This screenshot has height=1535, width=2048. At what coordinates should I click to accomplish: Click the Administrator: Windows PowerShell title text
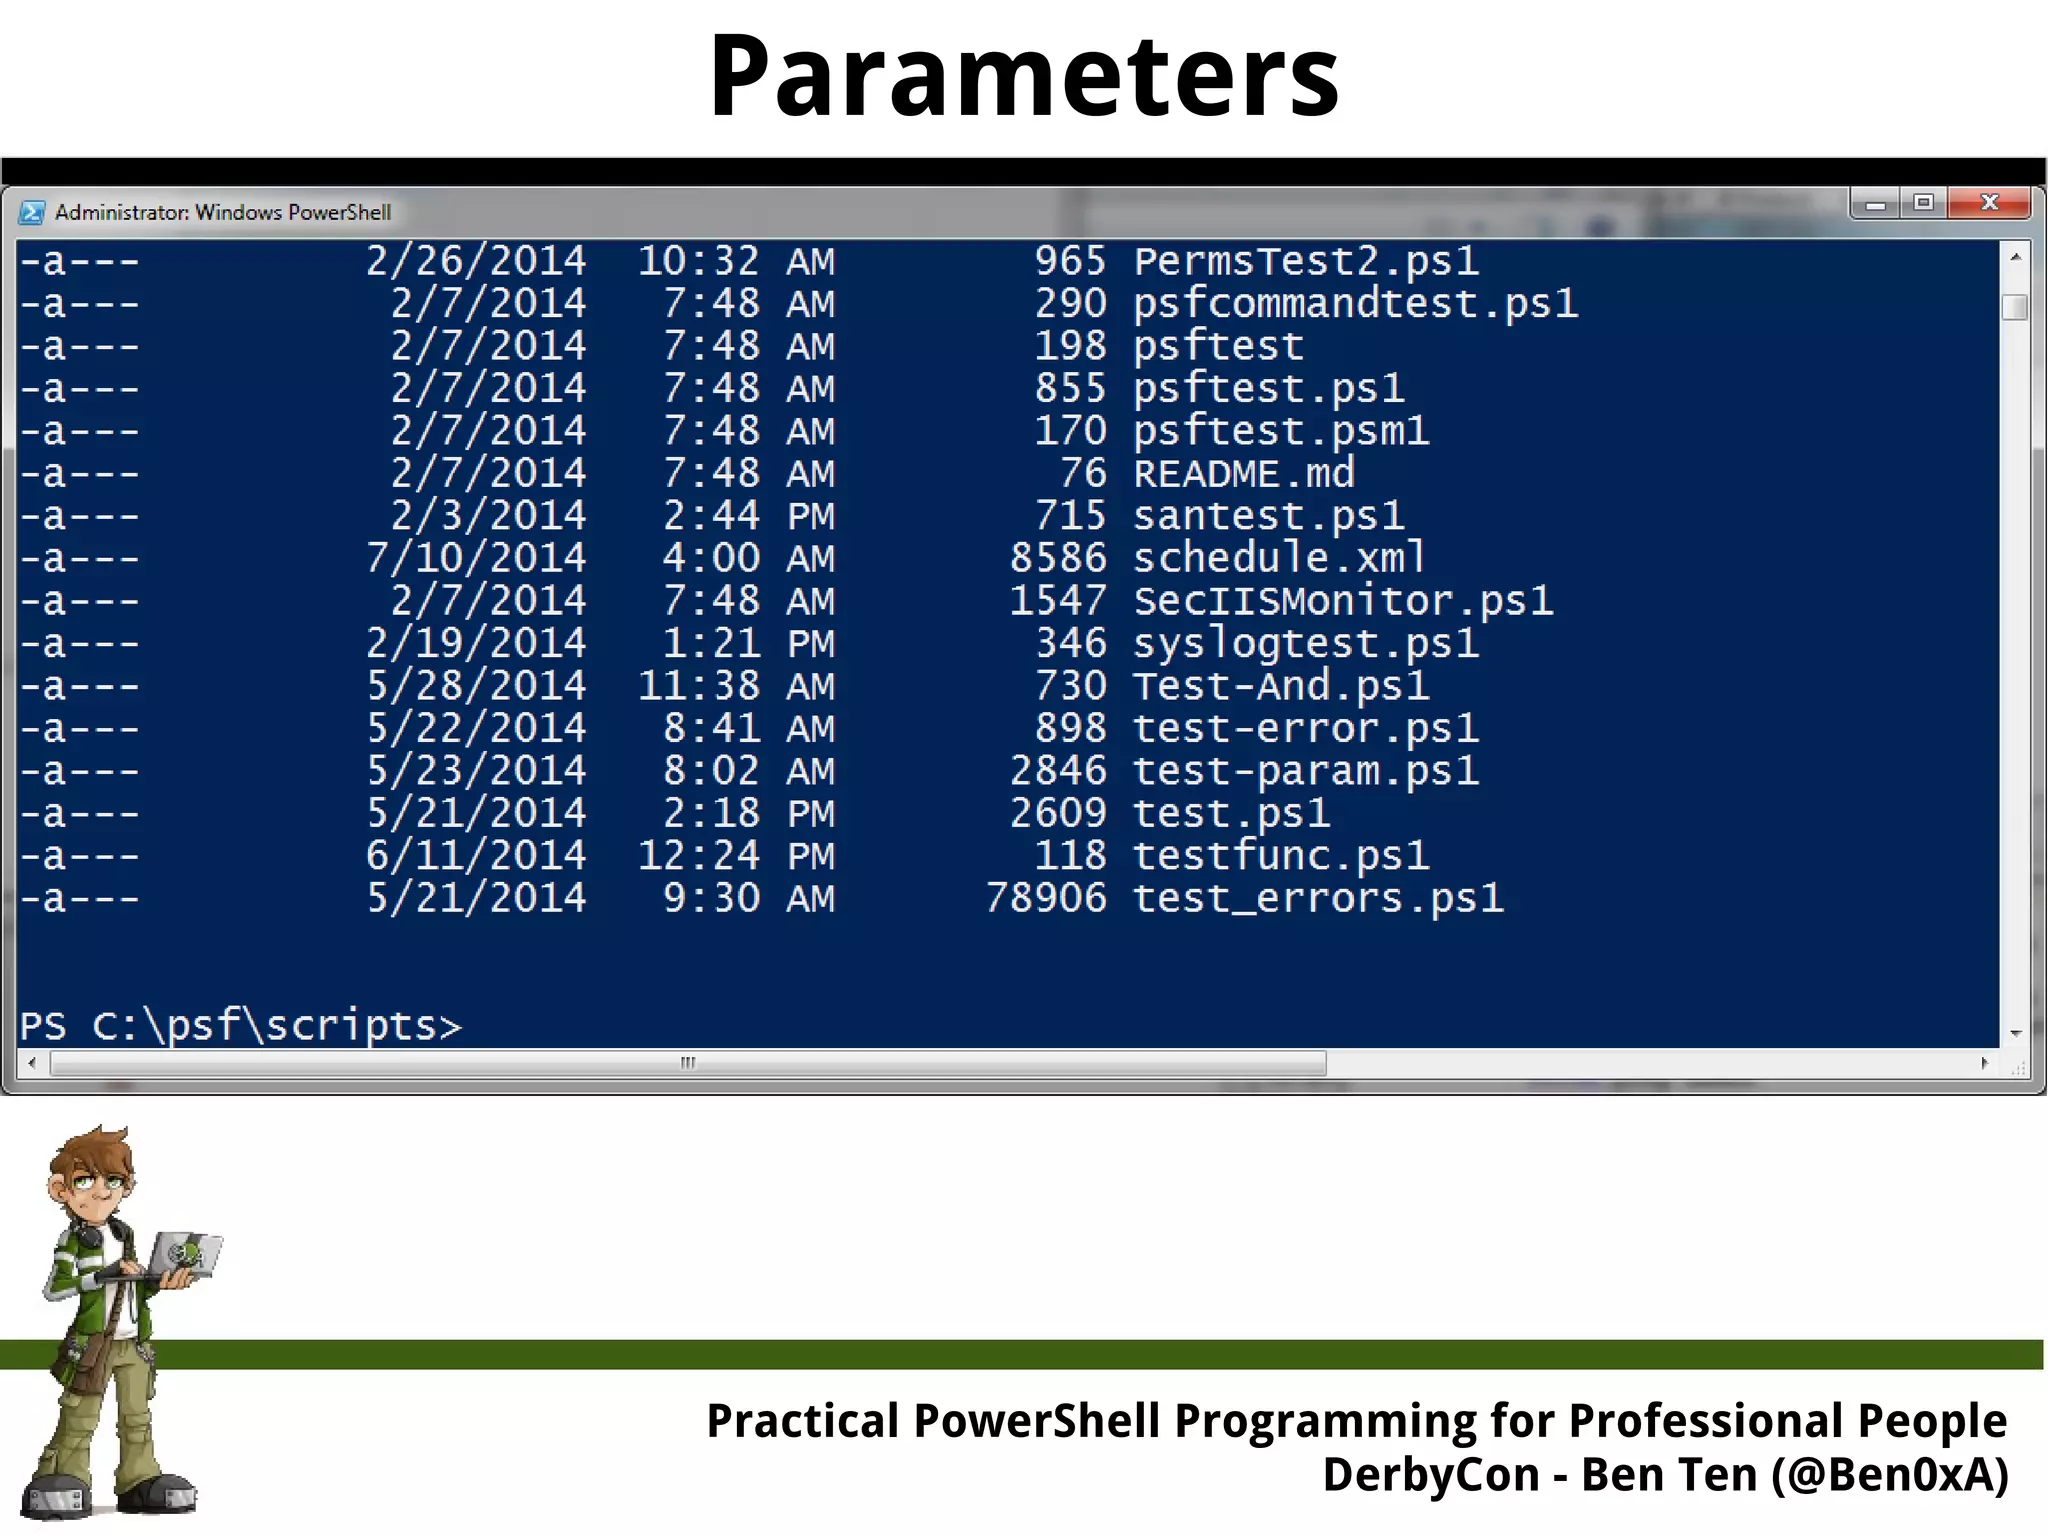tap(223, 212)
